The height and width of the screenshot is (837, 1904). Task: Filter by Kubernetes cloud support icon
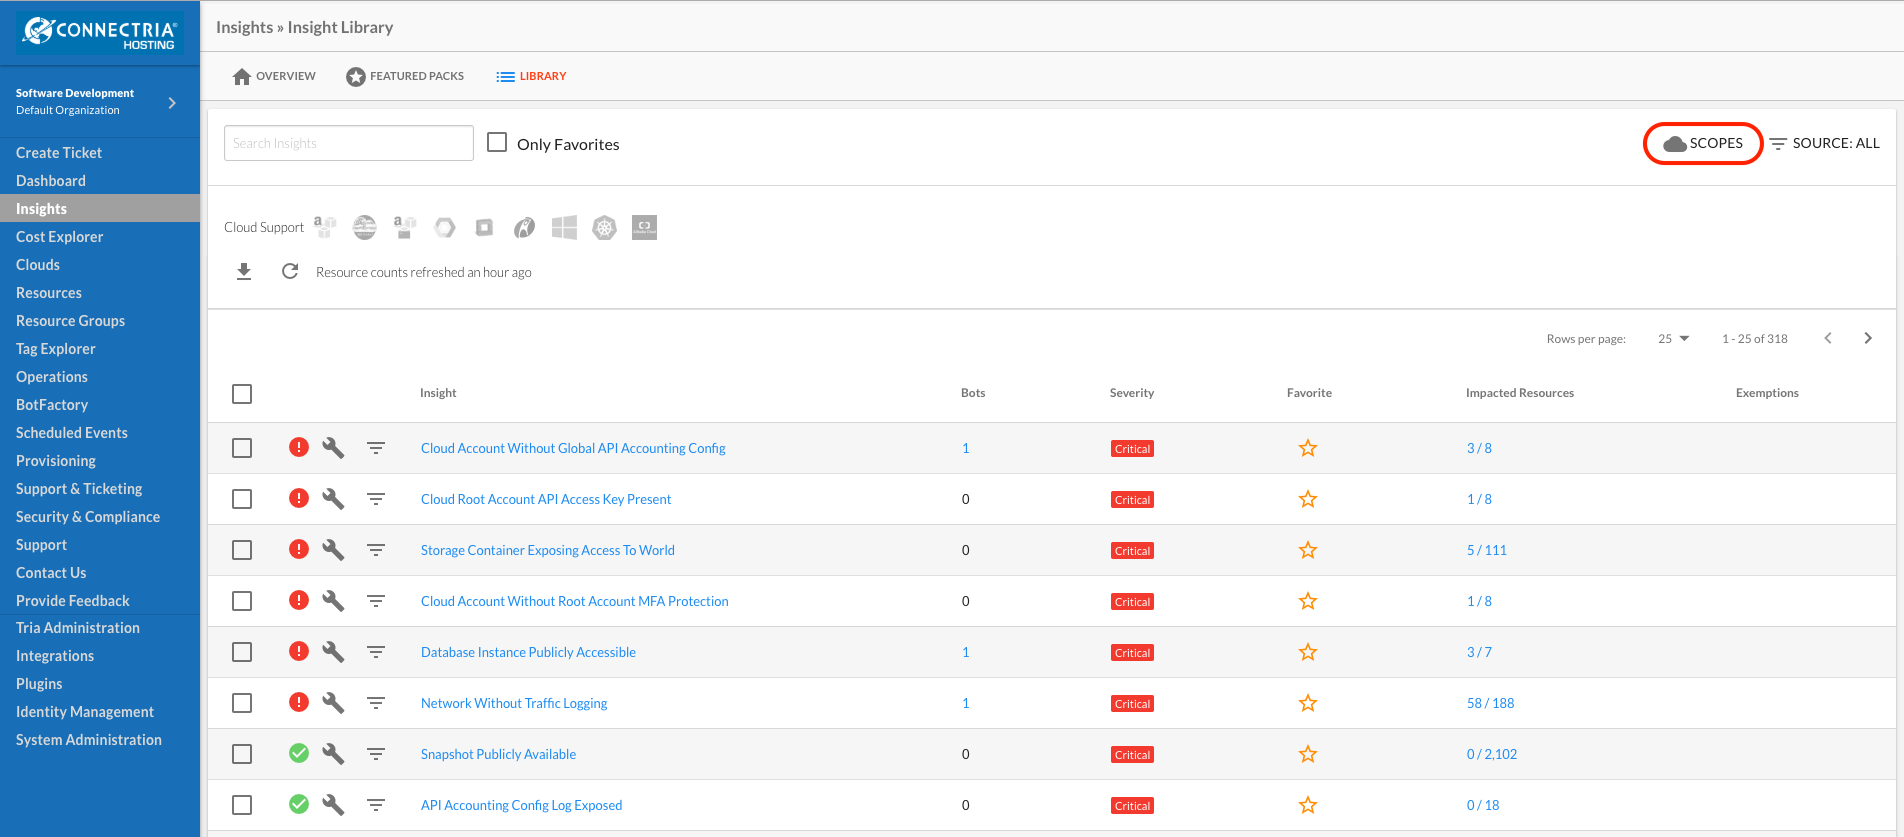[604, 228]
